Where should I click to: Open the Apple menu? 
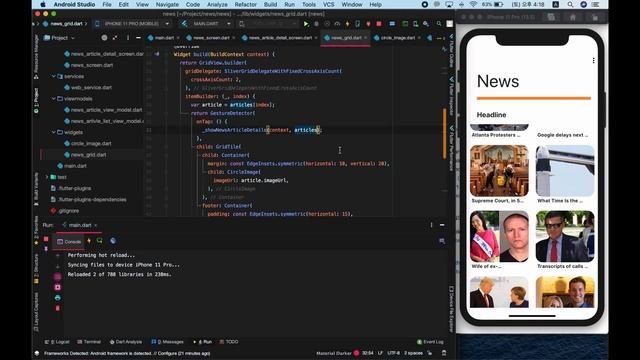(43, 4)
